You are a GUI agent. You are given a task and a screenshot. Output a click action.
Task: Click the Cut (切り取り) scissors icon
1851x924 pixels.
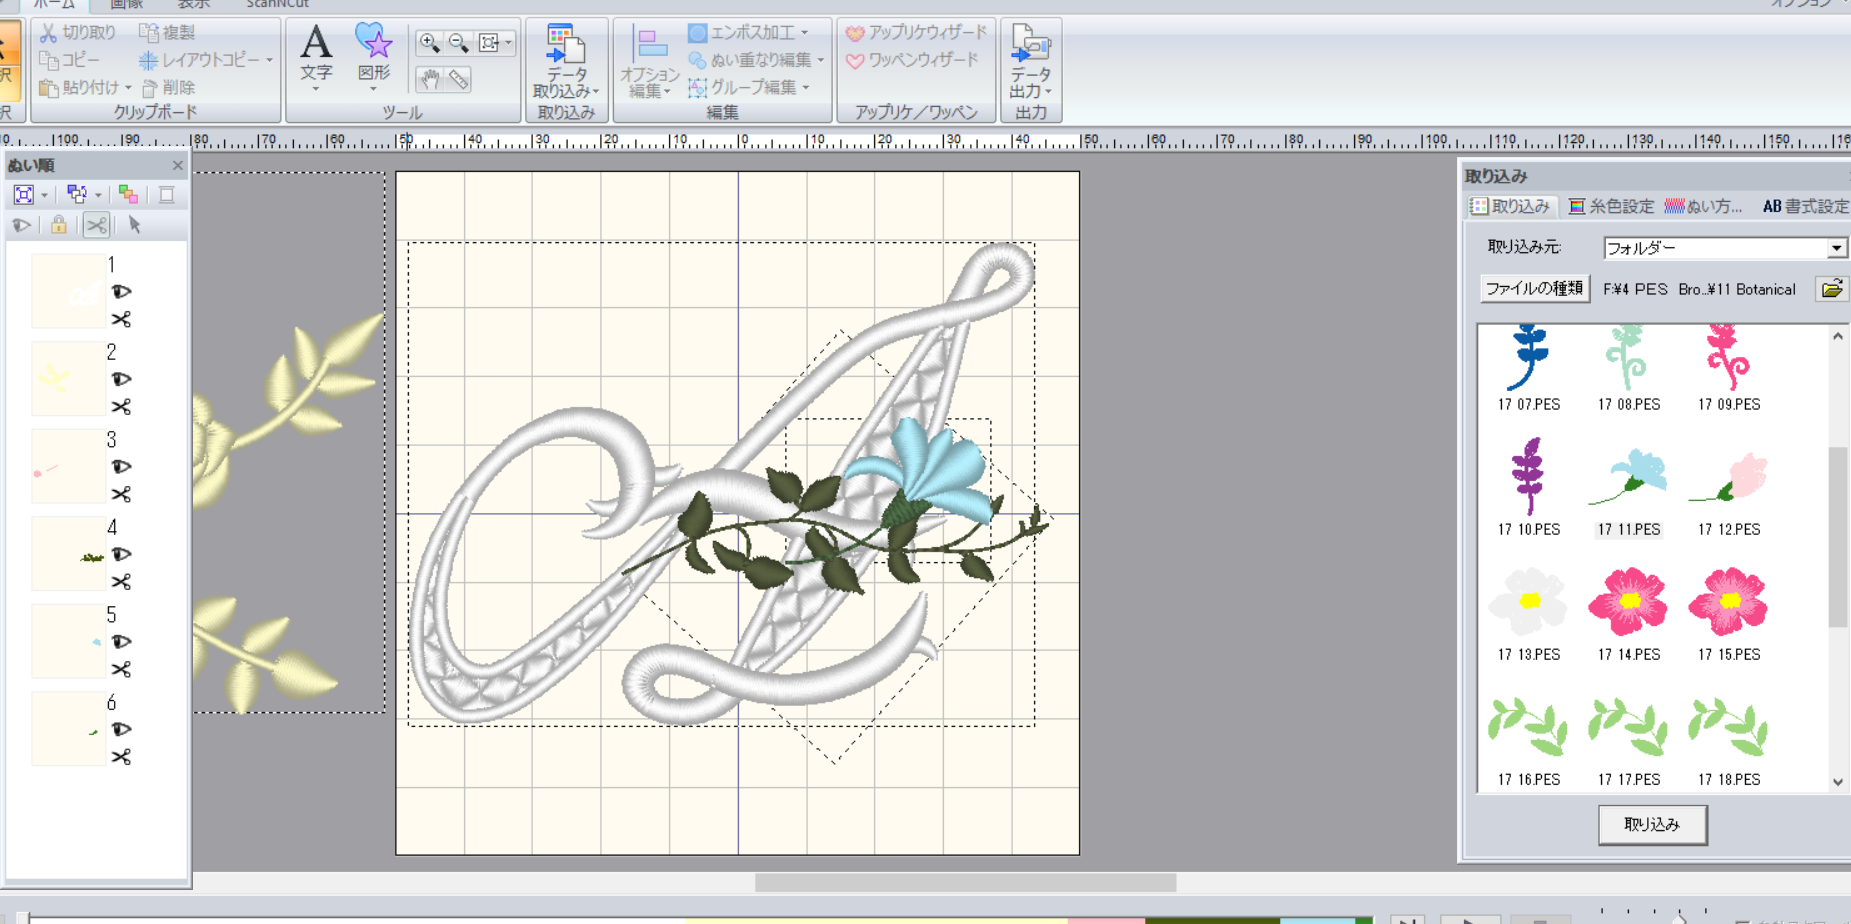pyautogui.click(x=48, y=33)
